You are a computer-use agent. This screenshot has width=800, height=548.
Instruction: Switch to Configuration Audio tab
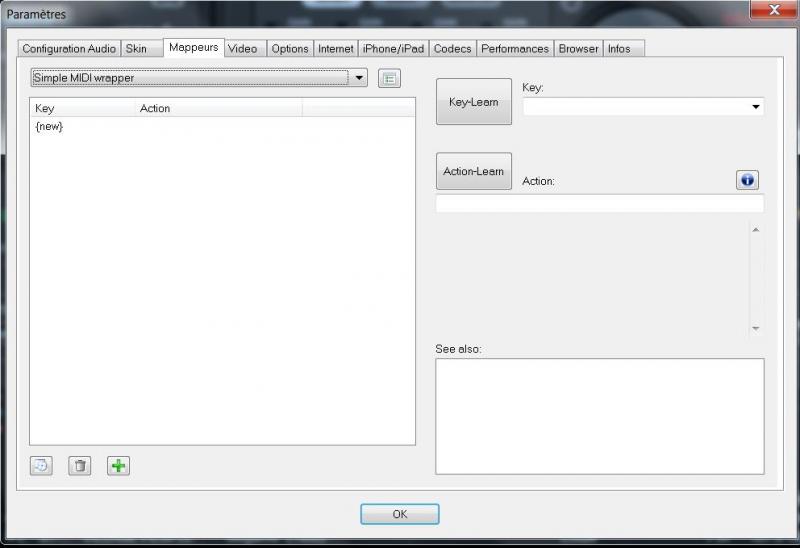(x=69, y=48)
